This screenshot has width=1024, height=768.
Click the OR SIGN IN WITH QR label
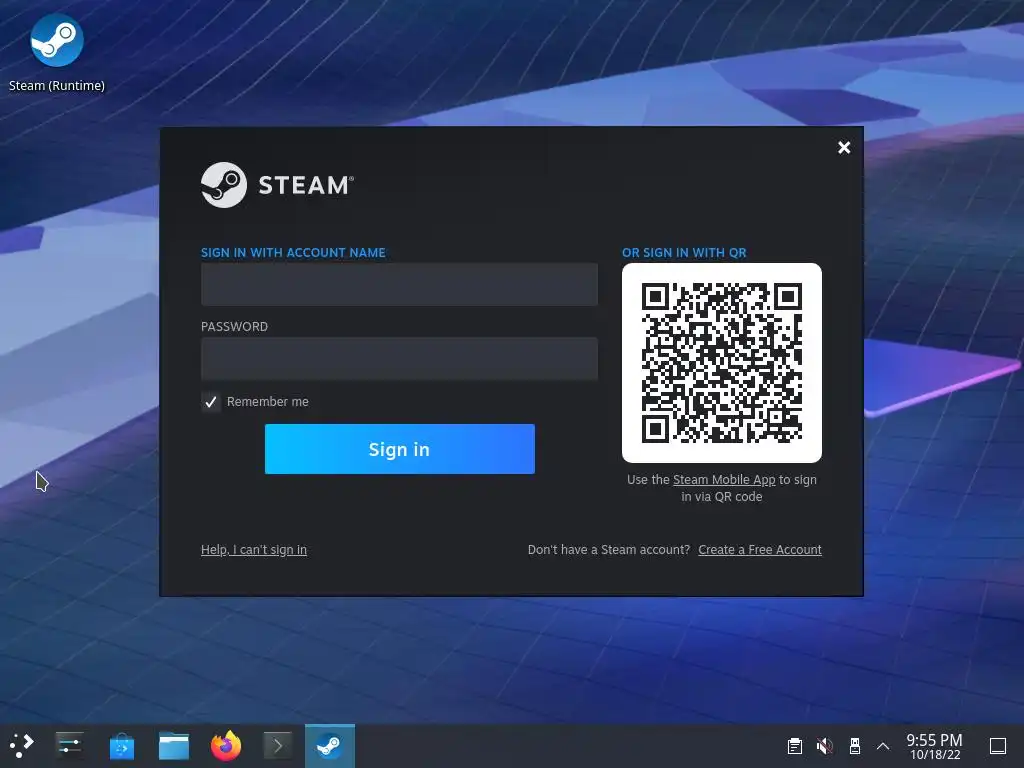click(684, 253)
